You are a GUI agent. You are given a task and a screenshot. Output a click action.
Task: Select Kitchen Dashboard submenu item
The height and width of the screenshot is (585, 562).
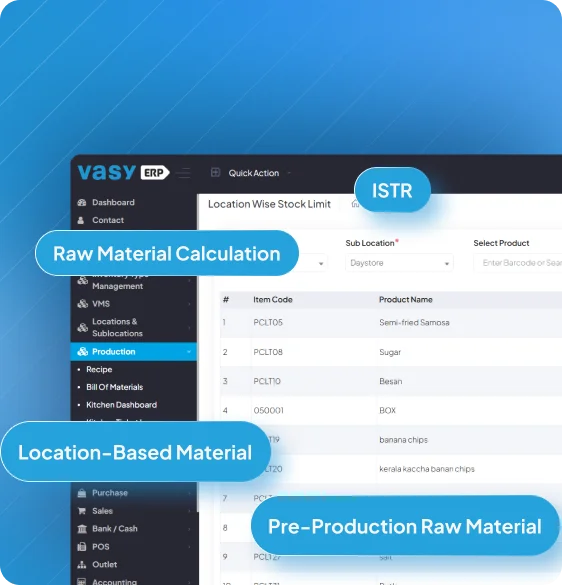pyautogui.click(x=122, y=405)
